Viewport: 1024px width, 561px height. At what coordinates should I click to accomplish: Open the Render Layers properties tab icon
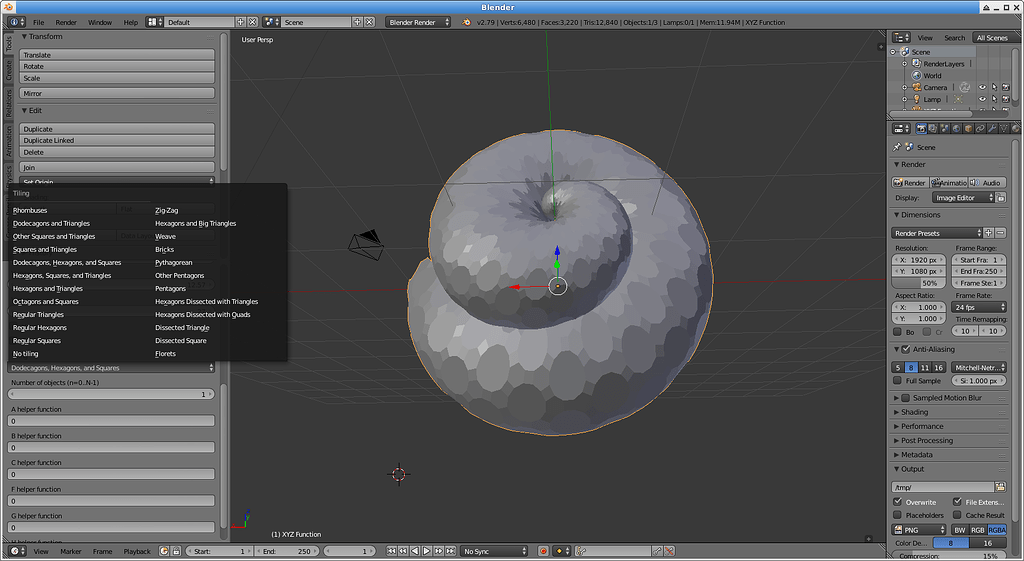[x=933, y=129]
